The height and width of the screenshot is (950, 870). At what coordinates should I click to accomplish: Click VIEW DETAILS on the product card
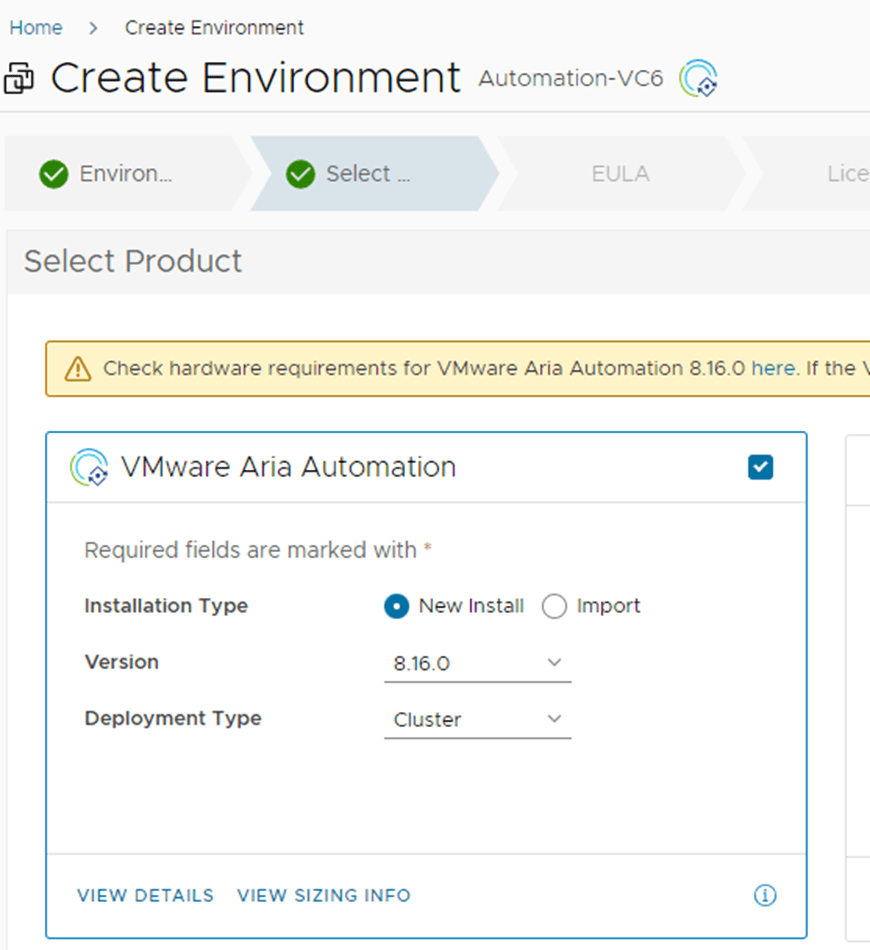[x=145, y=895]
